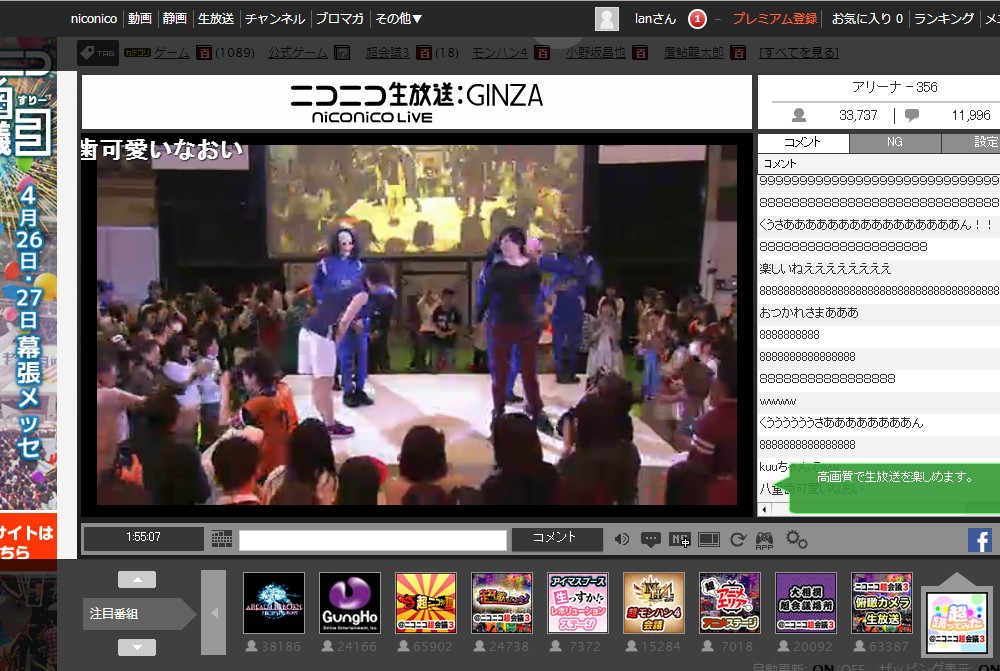The height and width of the screenshot is (671, 1000).
Task: Open the 動画 menu item
Action: [140, 18]
